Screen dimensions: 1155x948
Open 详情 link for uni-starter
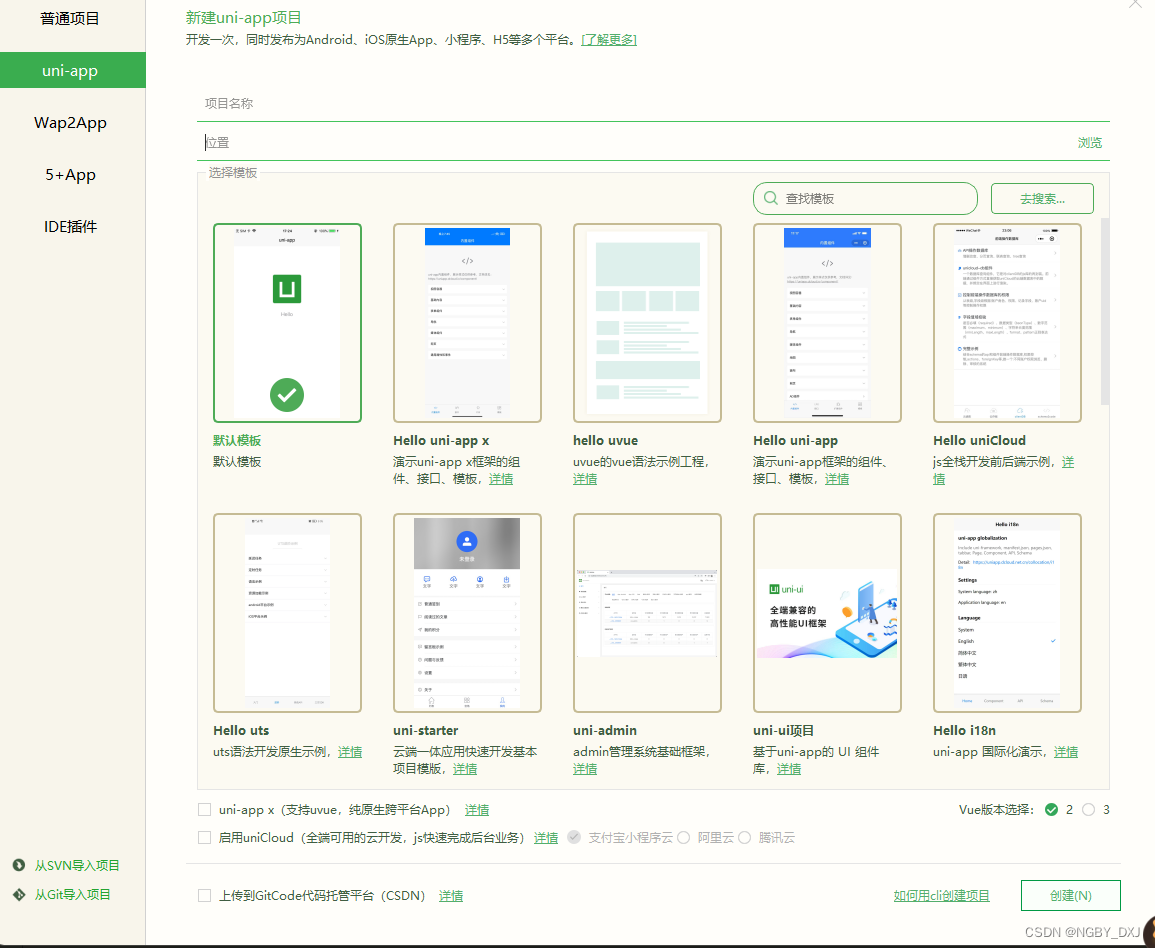pyautogui.click(x=465, y=768)
